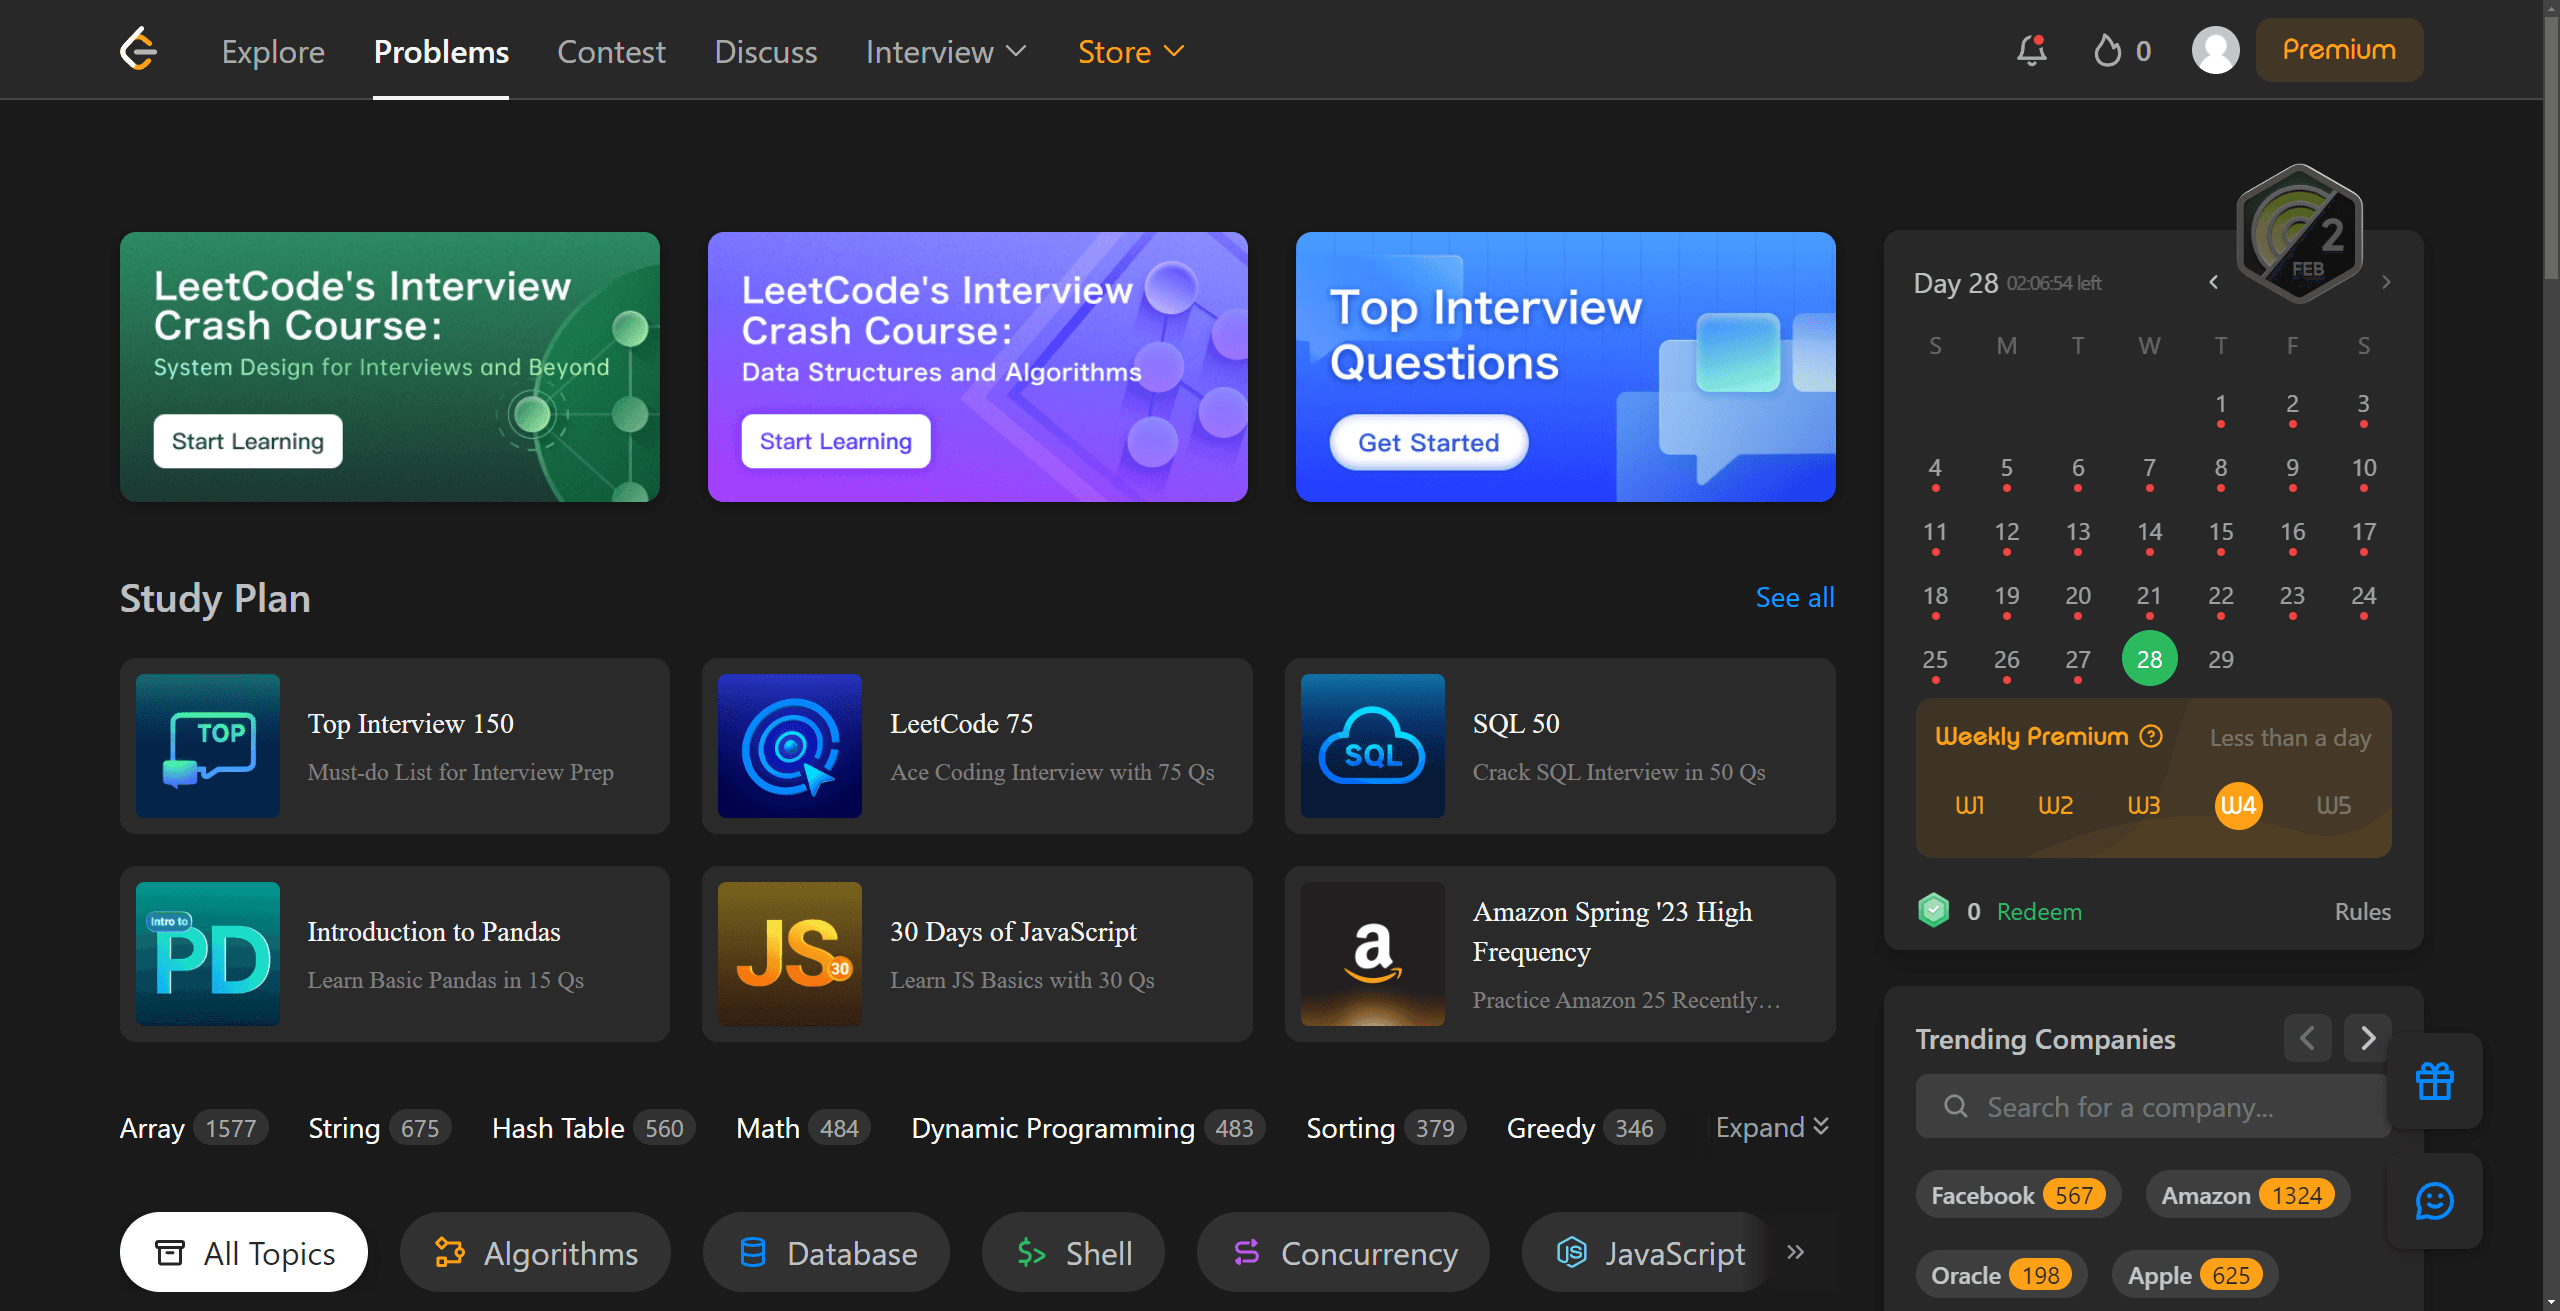
Task: Select the W4 weekly premium toggle
Action: [x=2239, y=804]
